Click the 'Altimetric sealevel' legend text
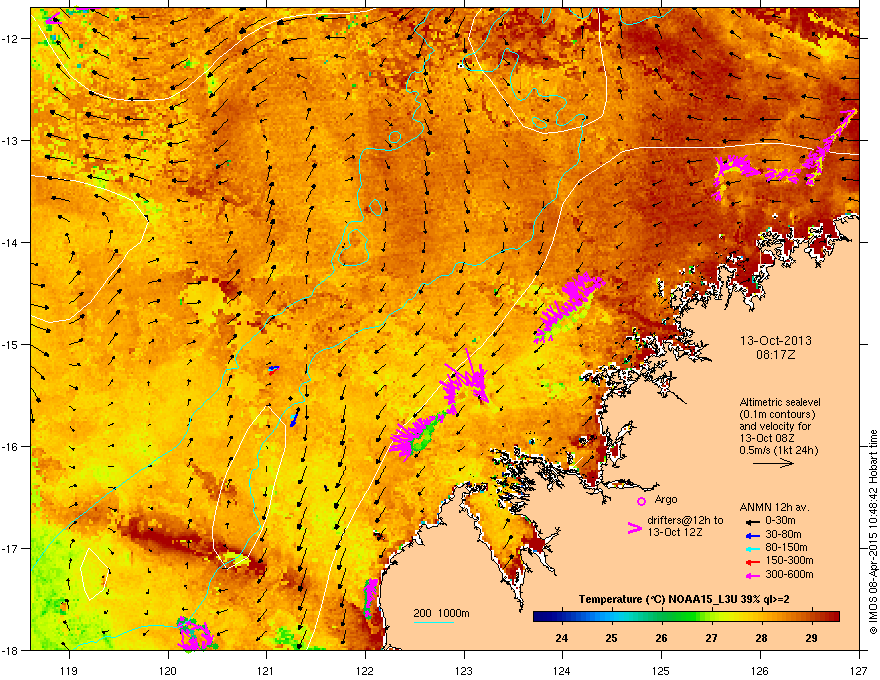This screenshot has width=880, height=680. [x=780, y=402]
